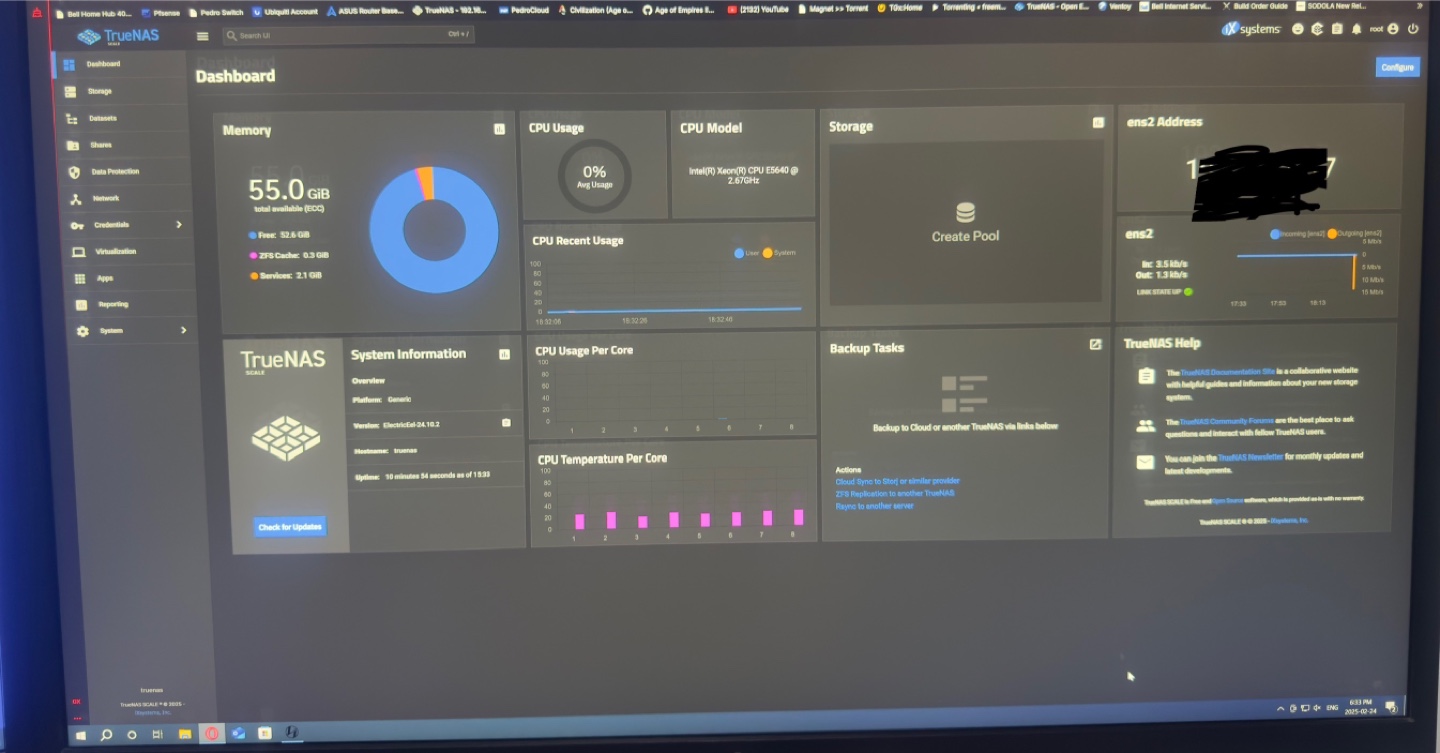The width and height of the screenshot is (1440, 753).
Task: Open the jobs clipboard icon
Action: tap(1337, 29)
